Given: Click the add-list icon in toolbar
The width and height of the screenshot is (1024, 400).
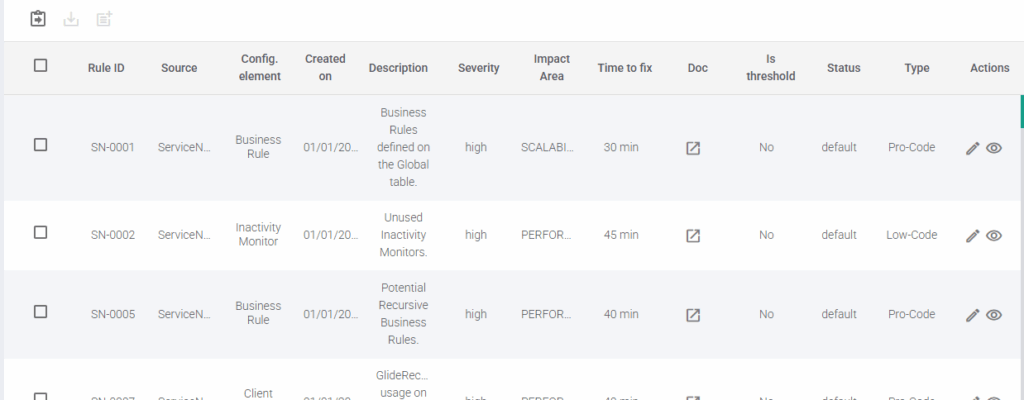Looking at the screenshot, I should (x=104, y=19).
